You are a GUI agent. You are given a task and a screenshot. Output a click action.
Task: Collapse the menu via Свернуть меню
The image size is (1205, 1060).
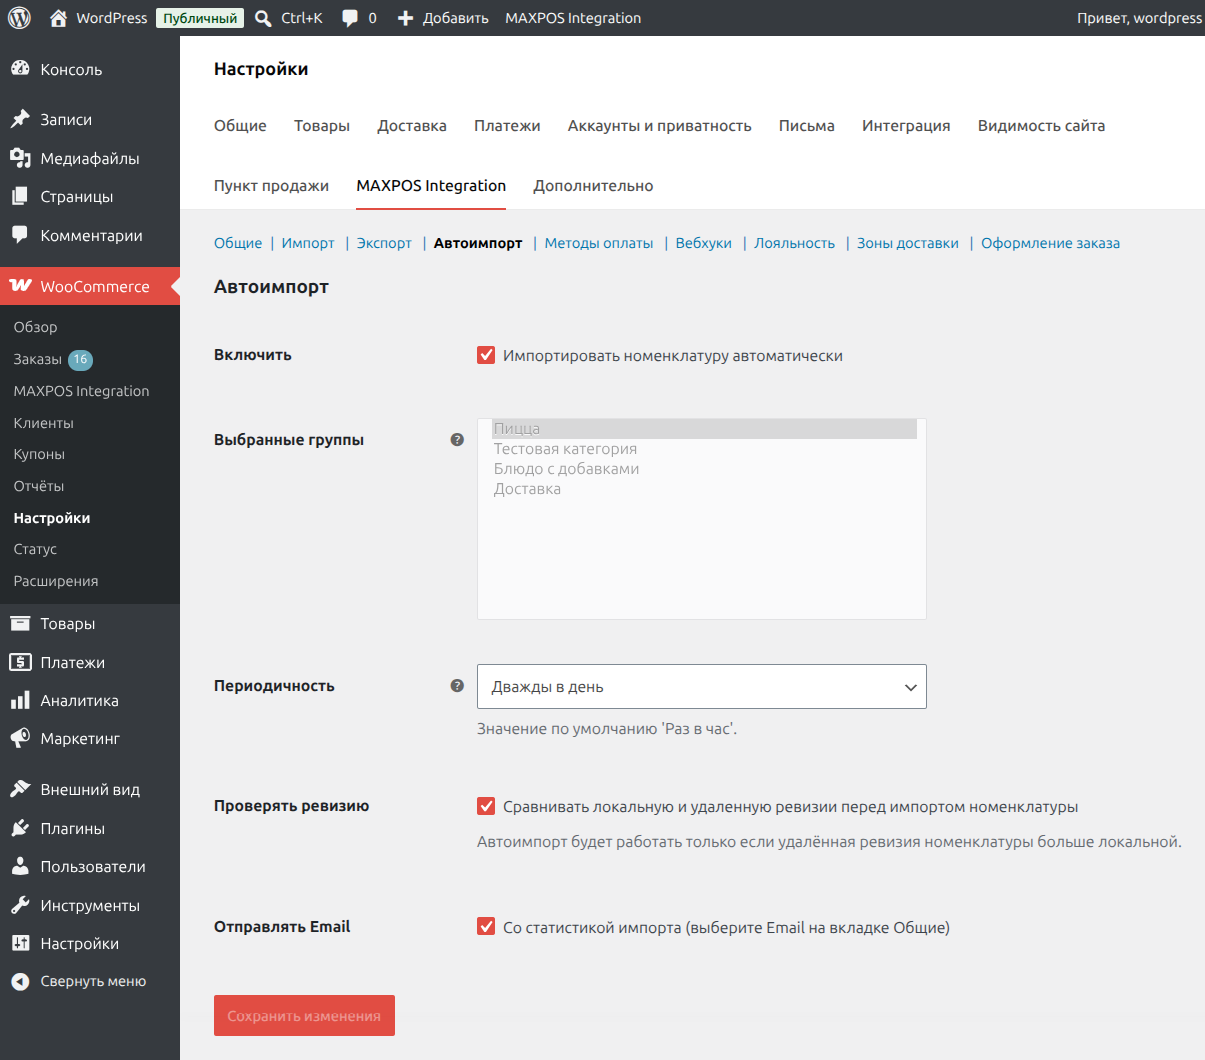(90, 982)
